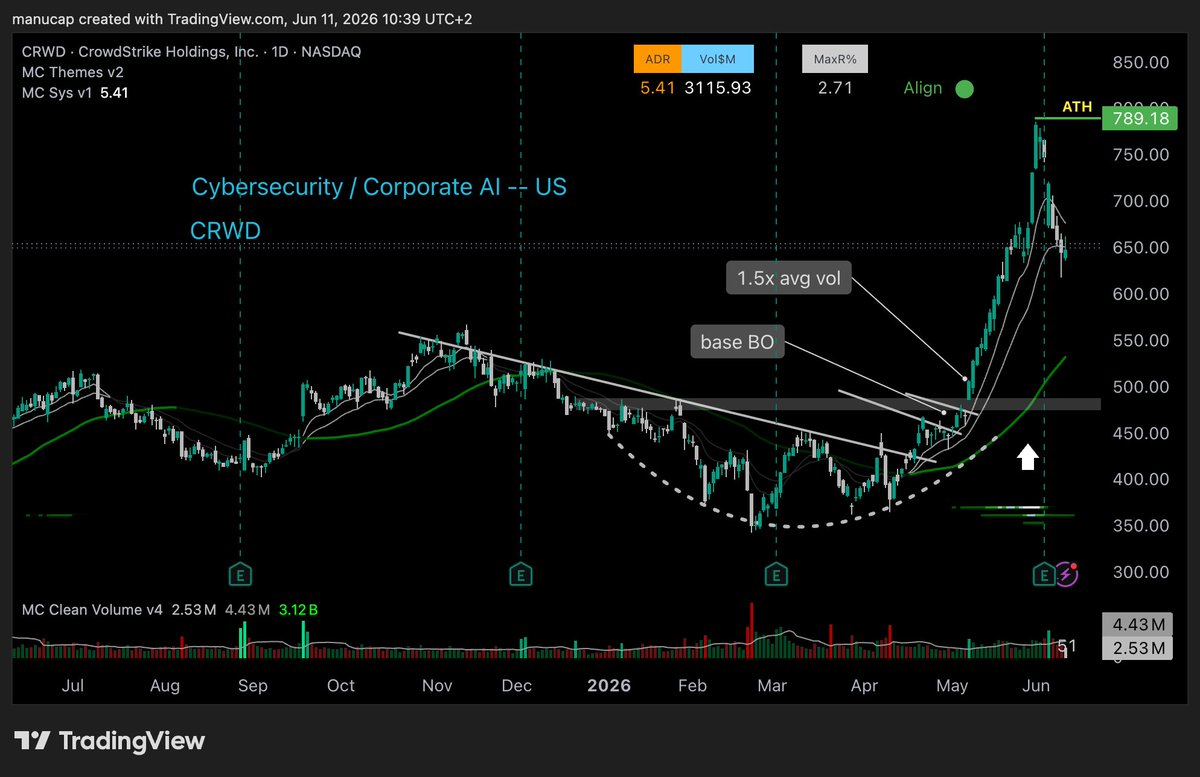Click the blue CRWD text note
This screenshot has height=777, width=1200.
click(225, 231)
